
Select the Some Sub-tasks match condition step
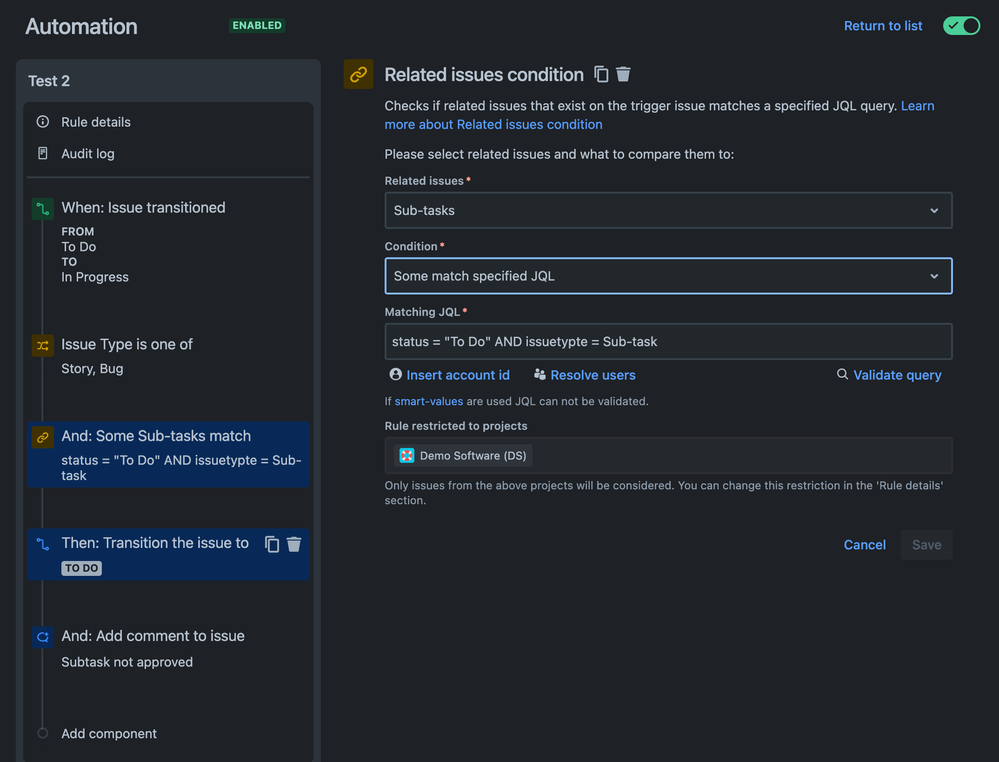pos(168,454)
